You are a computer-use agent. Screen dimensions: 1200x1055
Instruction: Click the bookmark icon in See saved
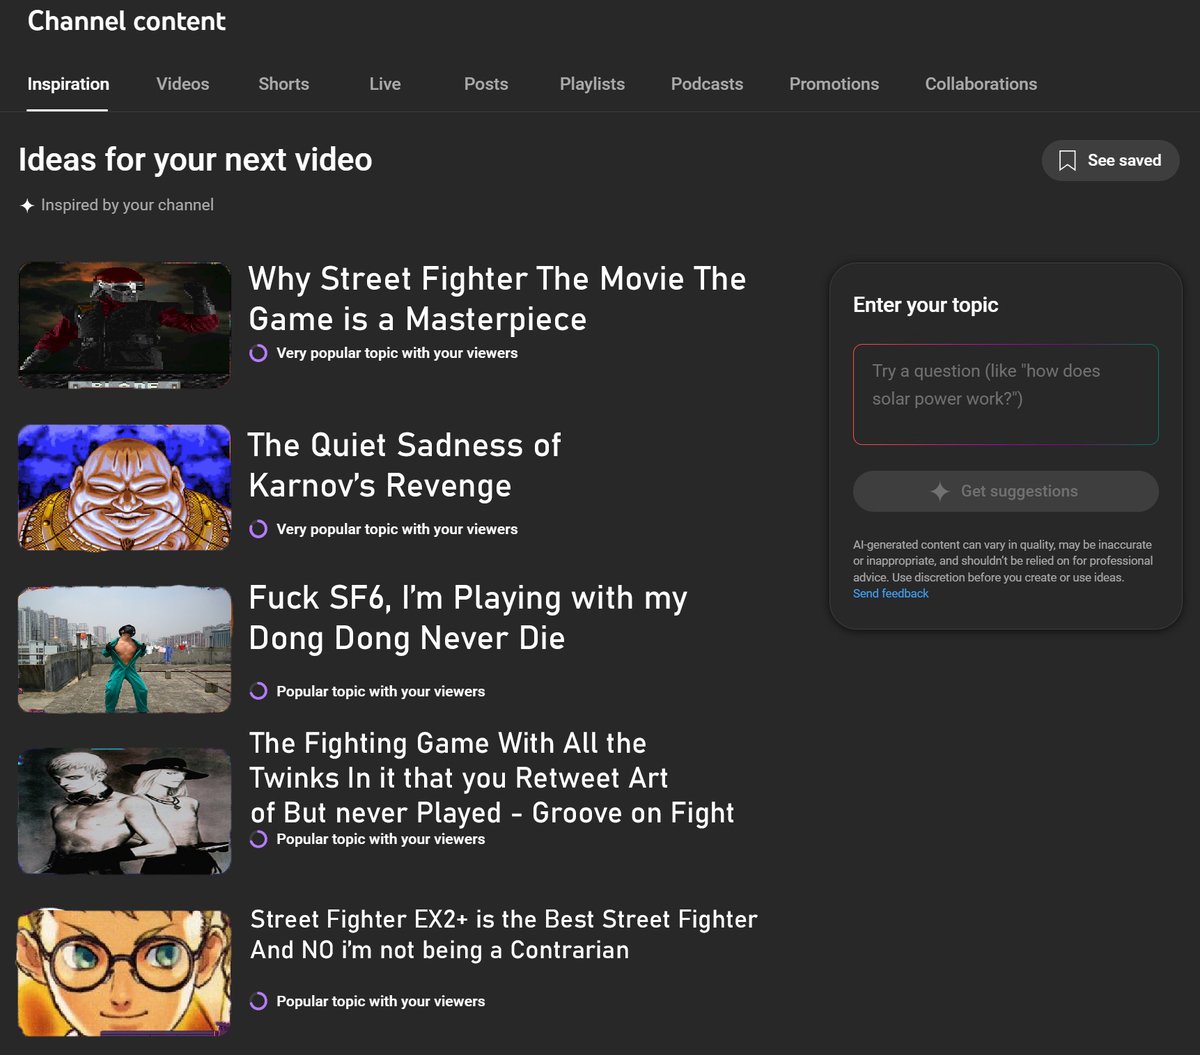coord(1067,161)
